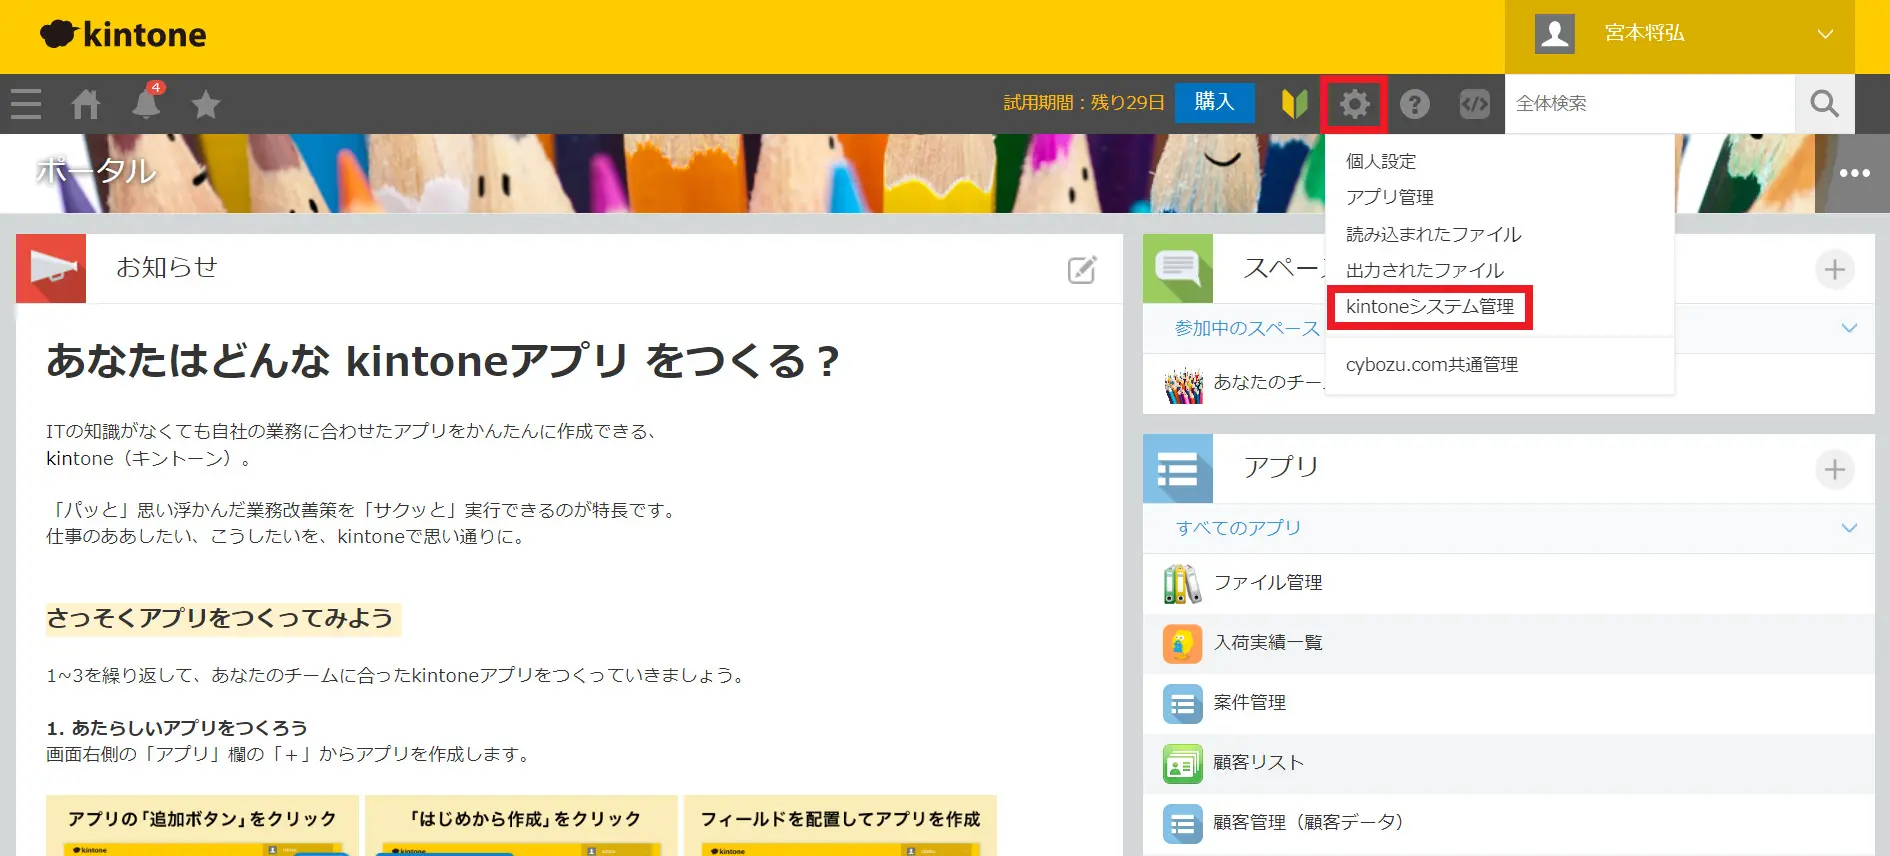Go to the home portal icon

(x=86, y=104)
